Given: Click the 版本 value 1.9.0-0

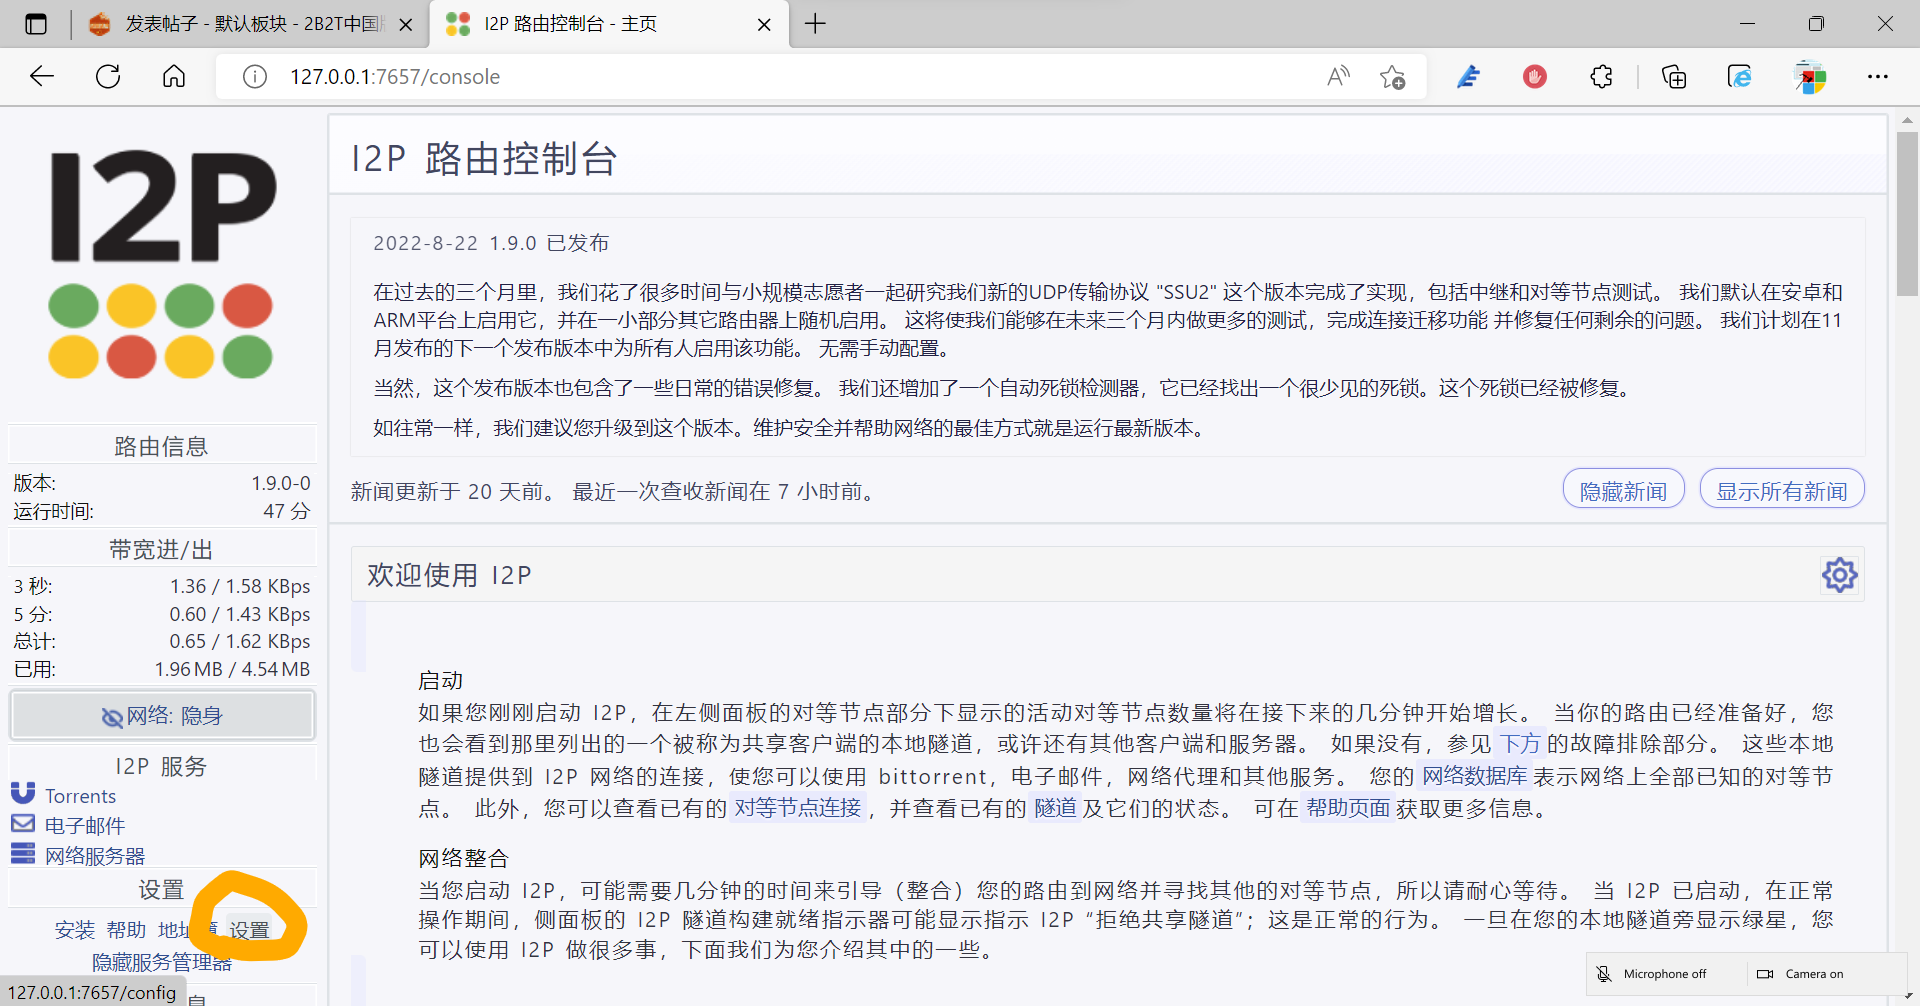Looking at the screenshot, I should pos(280,483).
